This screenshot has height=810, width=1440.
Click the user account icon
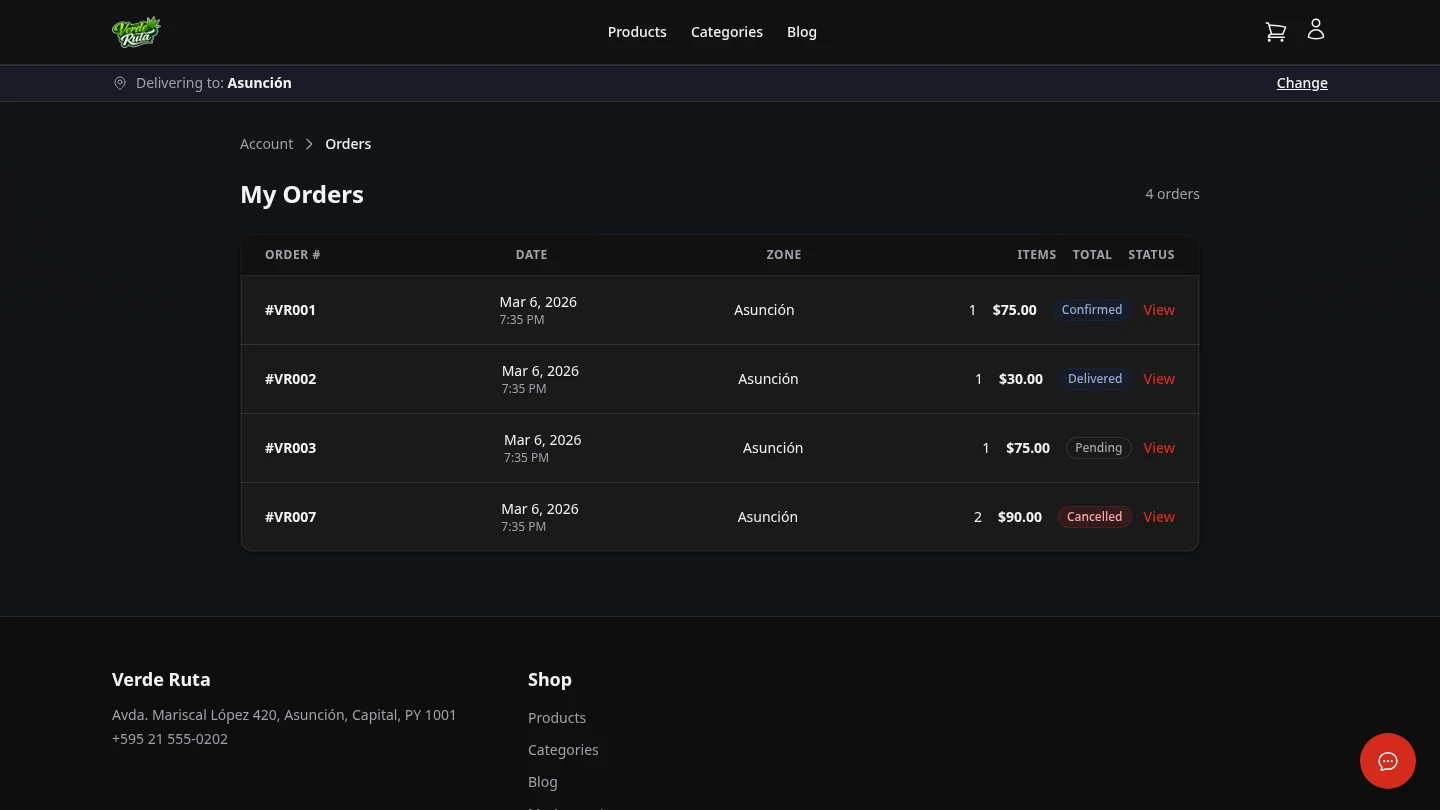[1315, 29]
